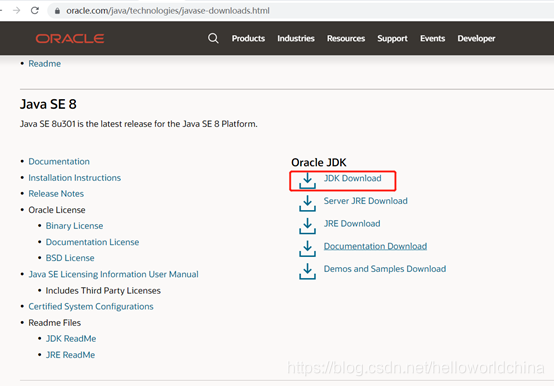
Task: Open the Readme link
Action: 45,64
